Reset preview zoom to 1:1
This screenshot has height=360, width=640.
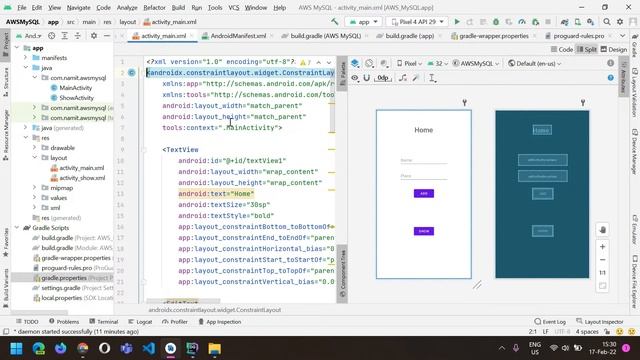602,273
